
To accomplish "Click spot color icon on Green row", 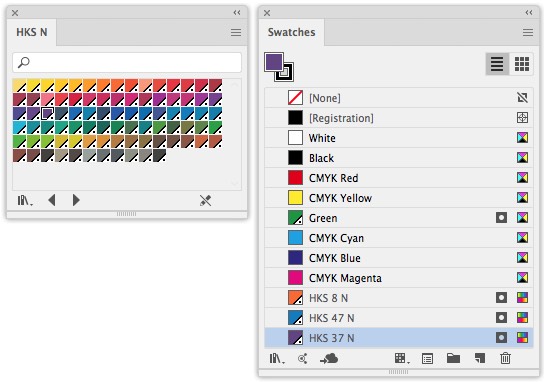I will coord(501,218).
